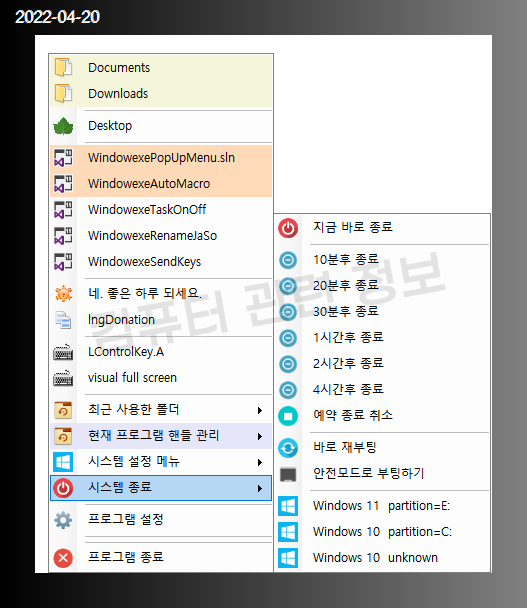527x608 pixels.
Task: Click the folder icon beside 현재 프로그램 핸들 관리
Action: (63, 436)
